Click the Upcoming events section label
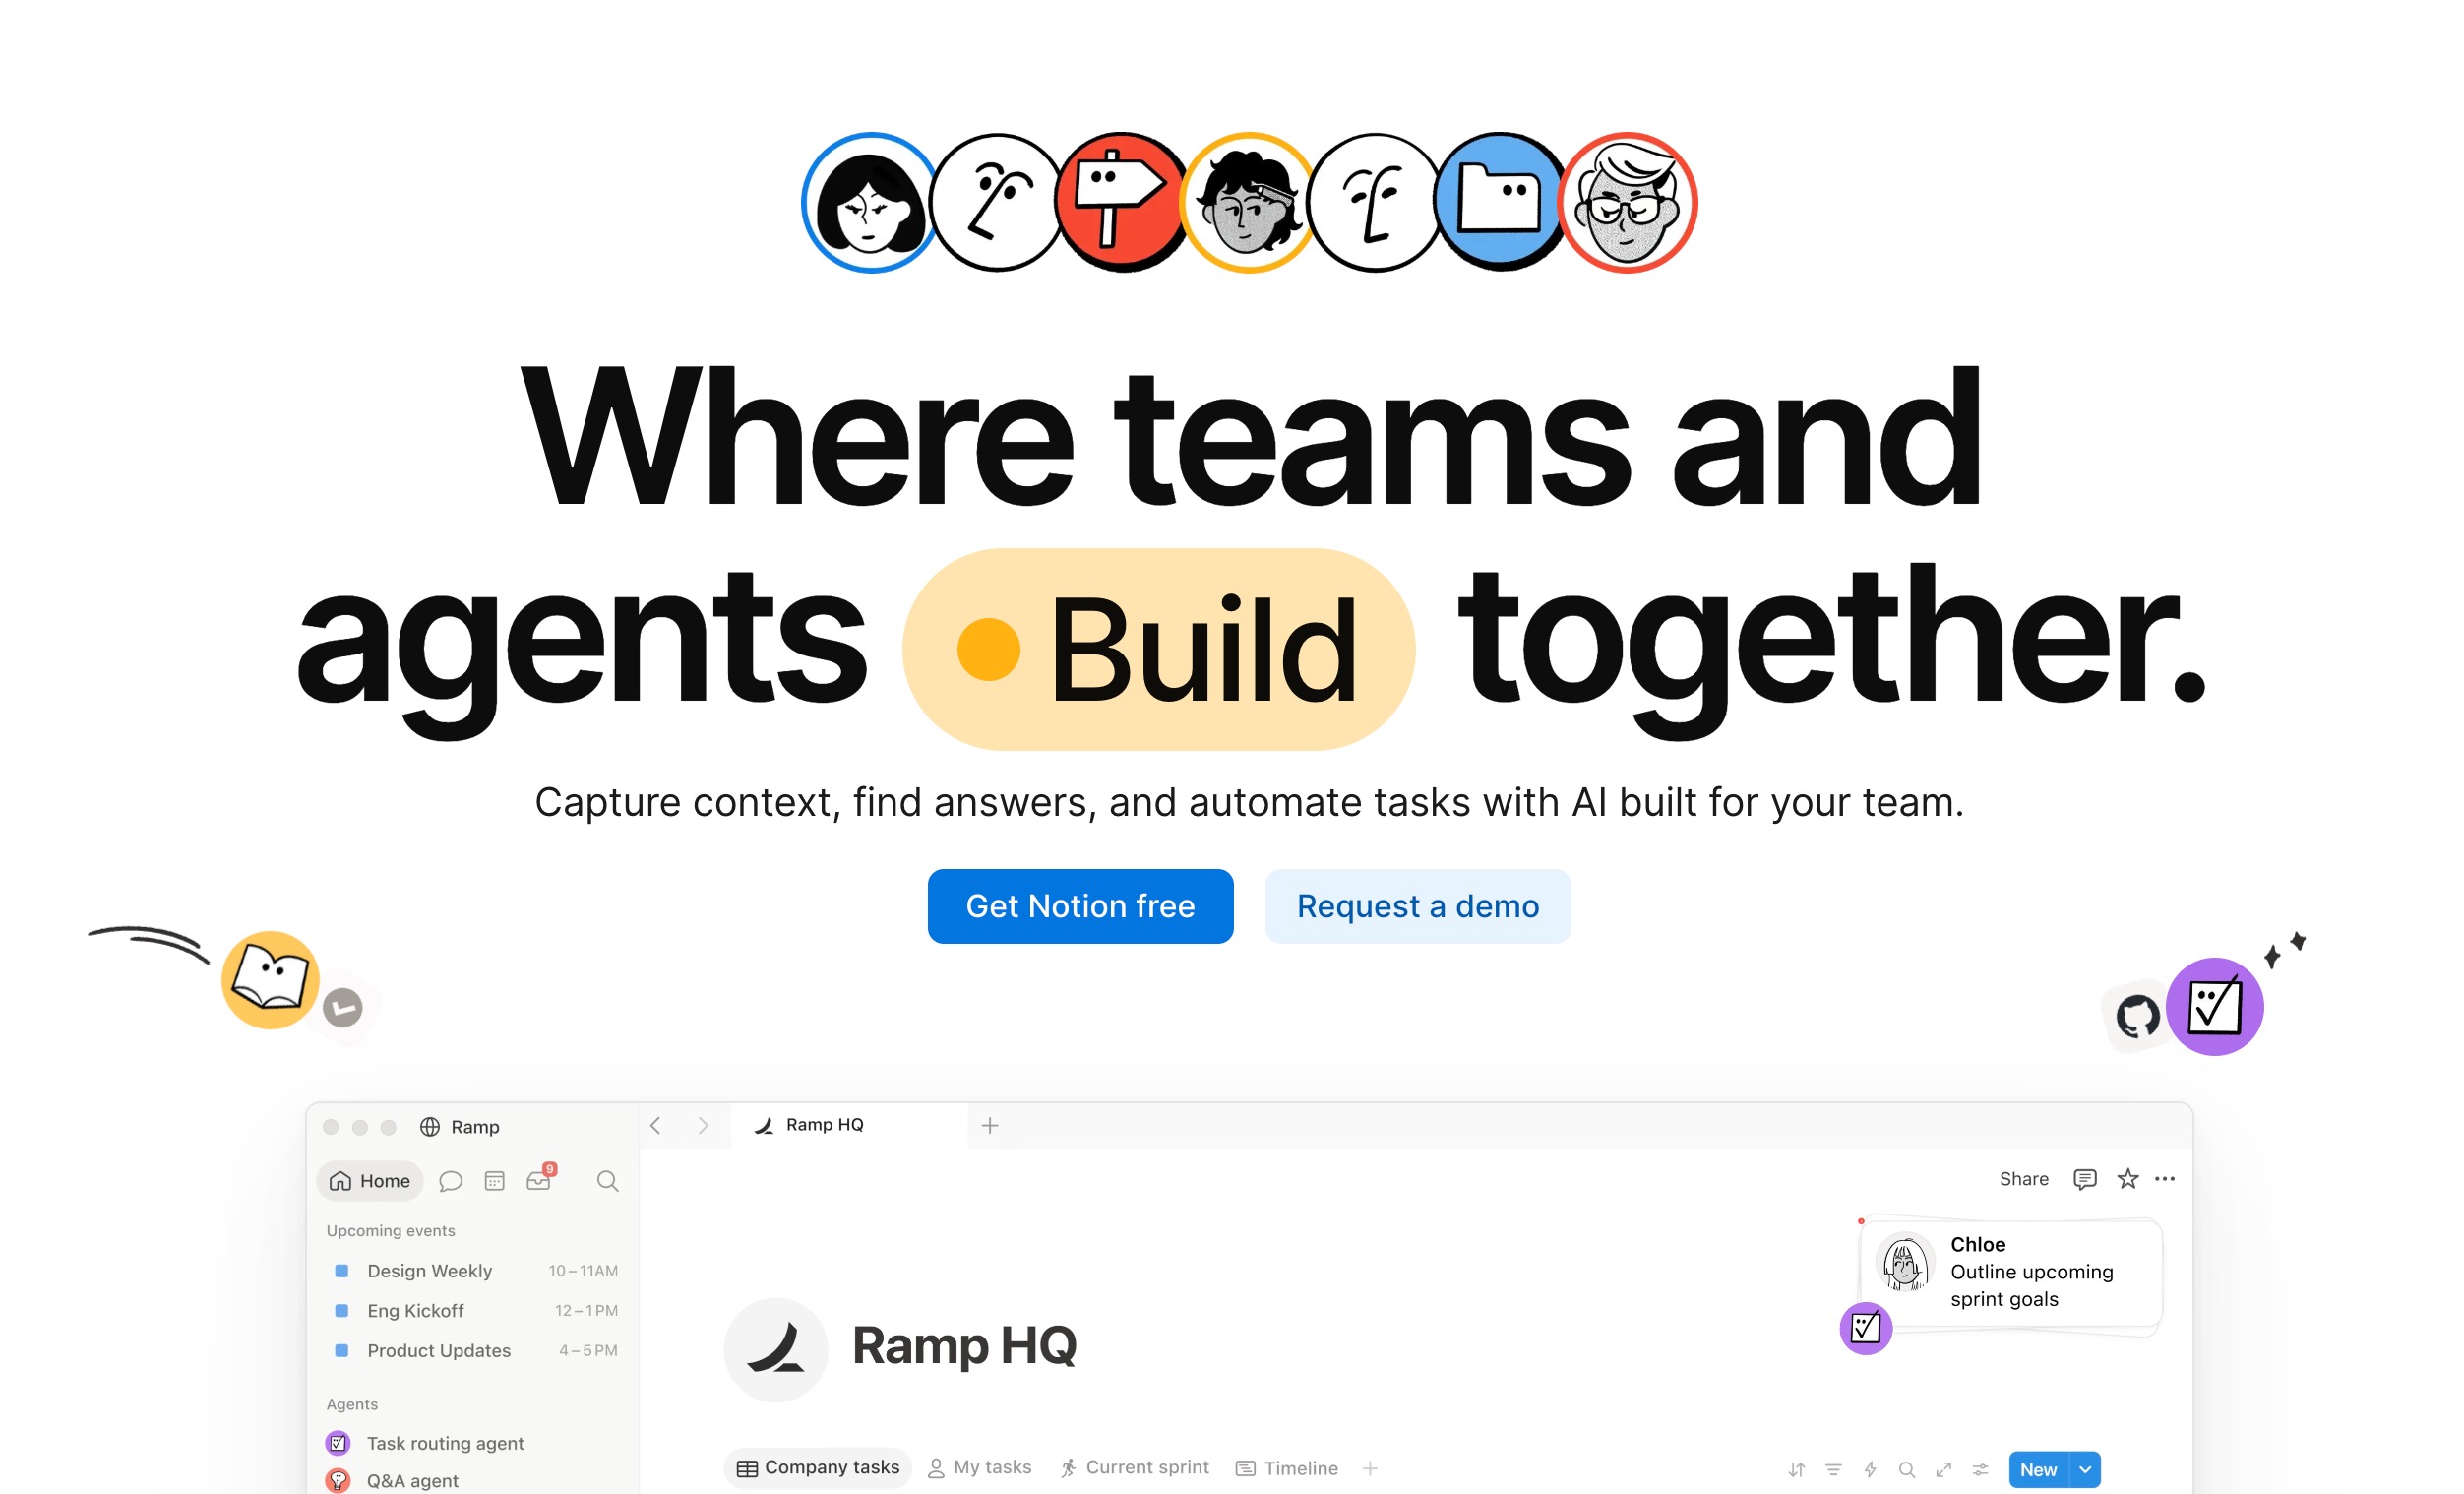This screenshot has height=1494, width=2464. [x=390, y=1231]
